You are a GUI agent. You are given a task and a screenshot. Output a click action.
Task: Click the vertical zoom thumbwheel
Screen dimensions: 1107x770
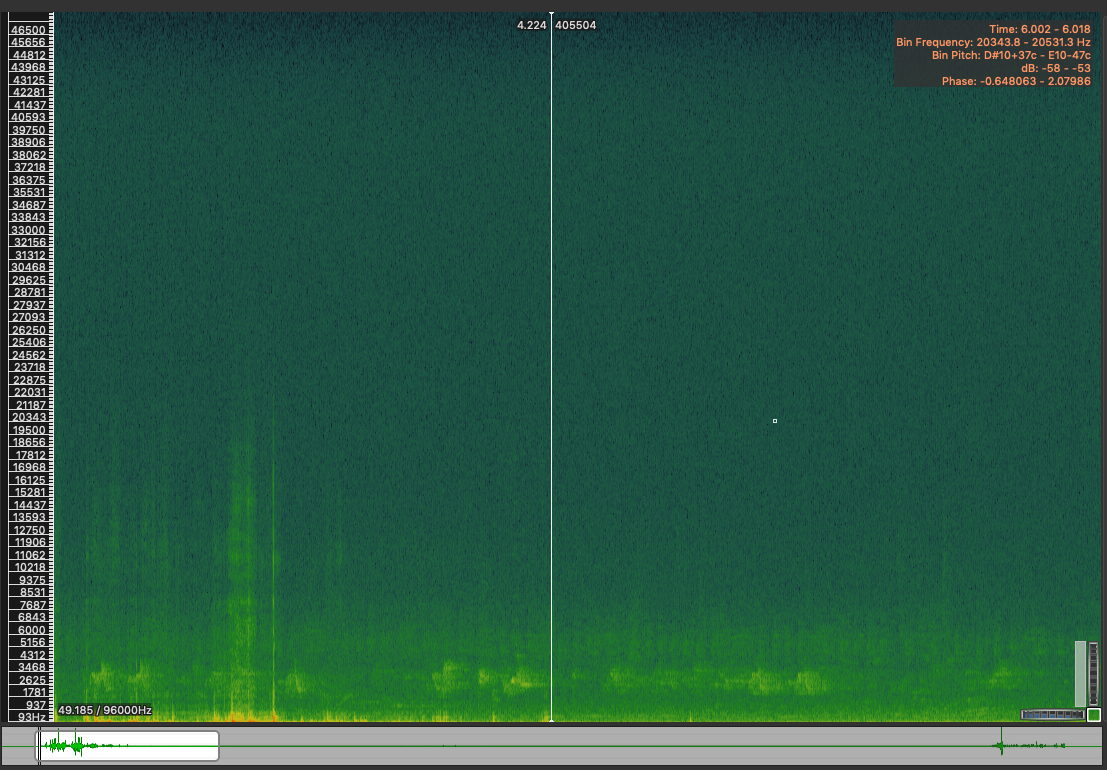pos(1094,674)
